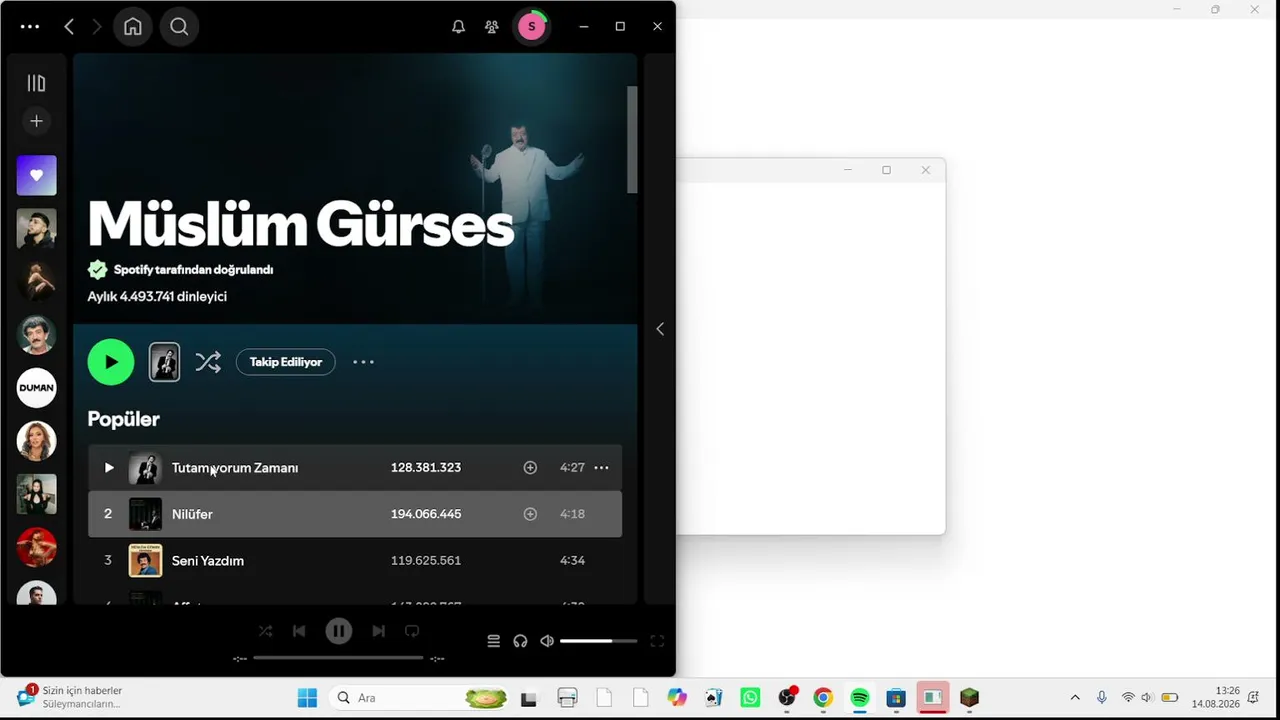Open the Seni Yazdım album cover
Image resolution: width=1280 pixels, height=720 pixels.
(145, 561)
